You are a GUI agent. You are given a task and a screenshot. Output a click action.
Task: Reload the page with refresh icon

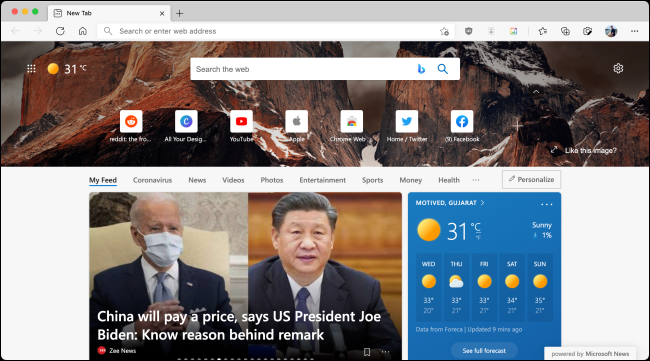point(60,31)
